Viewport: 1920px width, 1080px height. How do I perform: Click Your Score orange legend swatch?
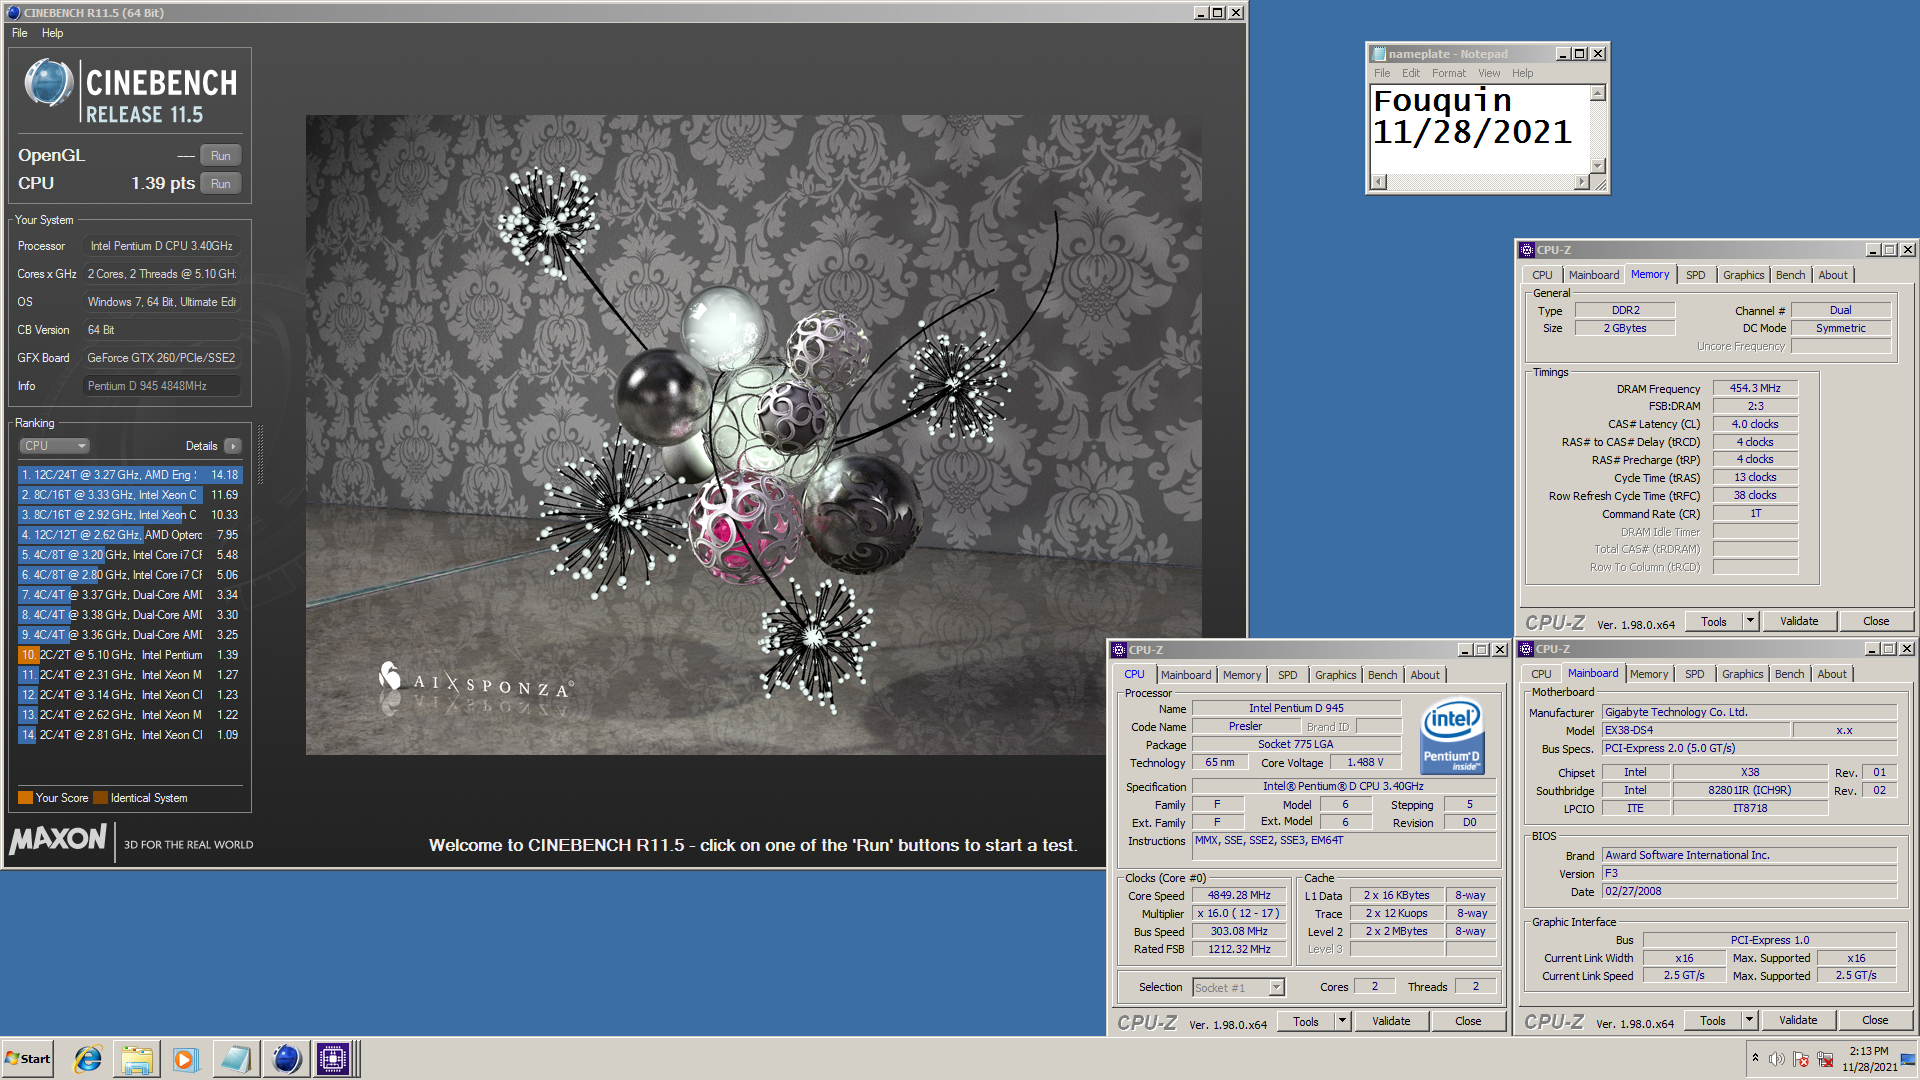click(x=25, y=798)
